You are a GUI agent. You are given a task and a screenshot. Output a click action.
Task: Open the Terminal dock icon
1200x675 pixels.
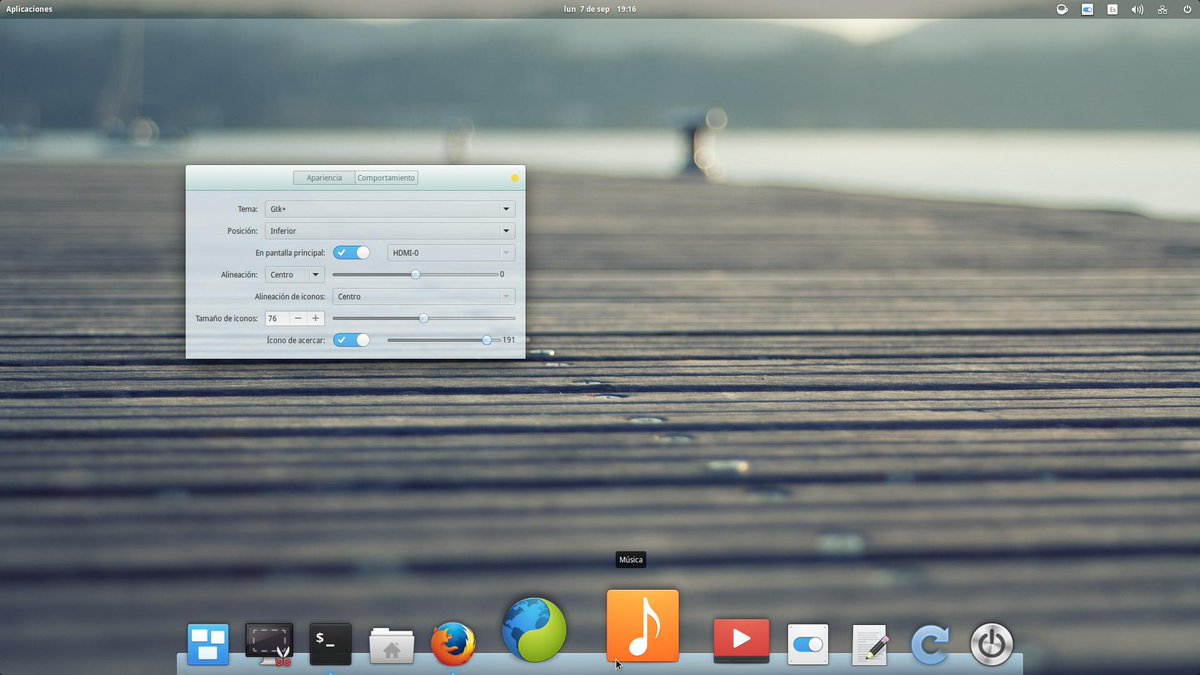(330, 645)
